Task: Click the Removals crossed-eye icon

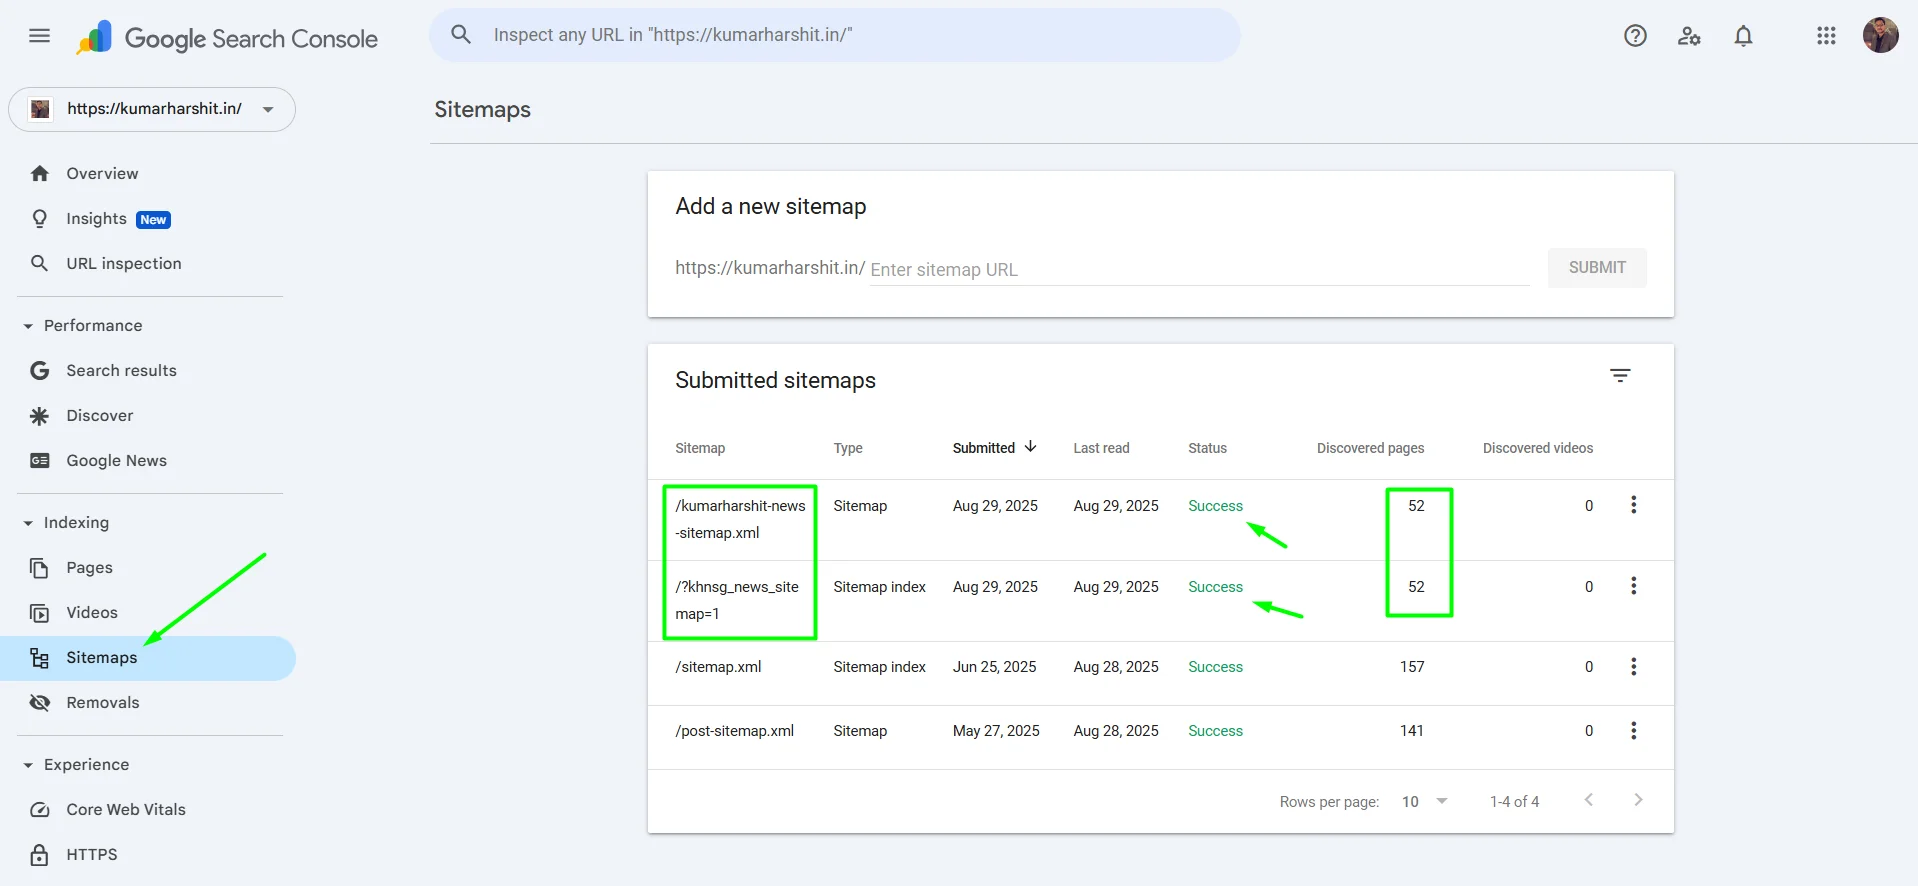Action: 40,703
